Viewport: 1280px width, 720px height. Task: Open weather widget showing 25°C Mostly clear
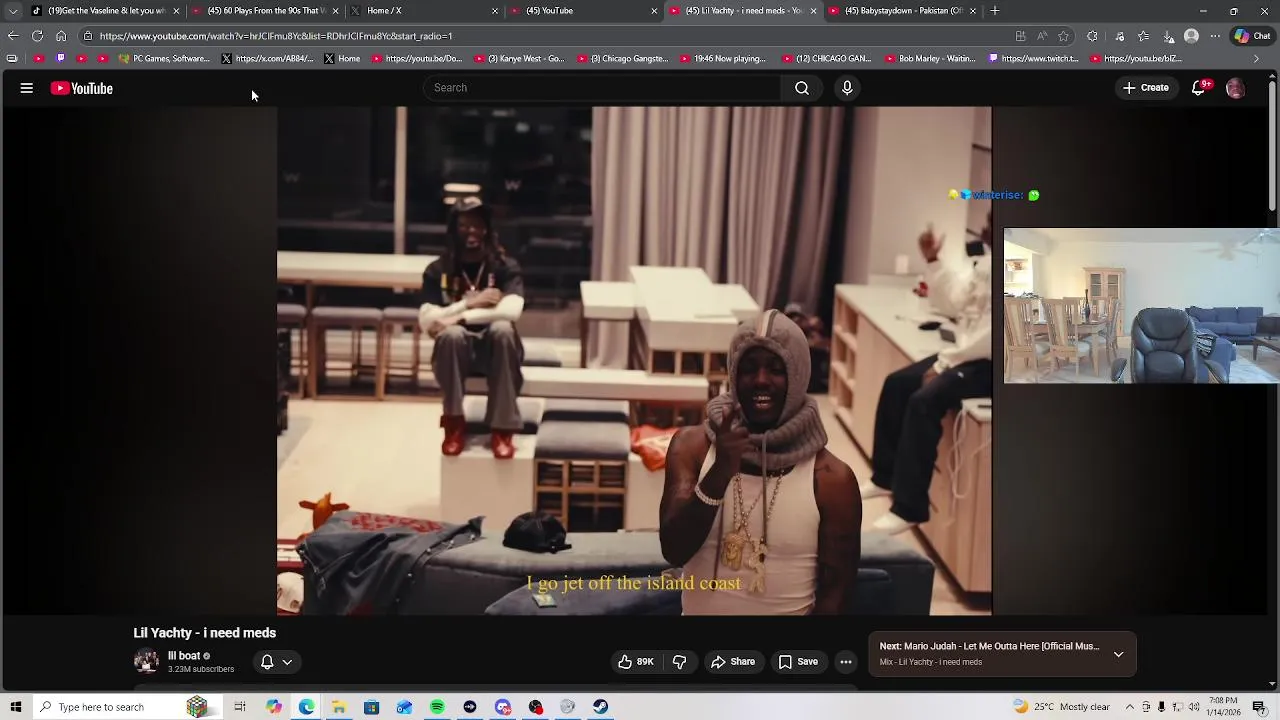click(x=1061, y=707)
